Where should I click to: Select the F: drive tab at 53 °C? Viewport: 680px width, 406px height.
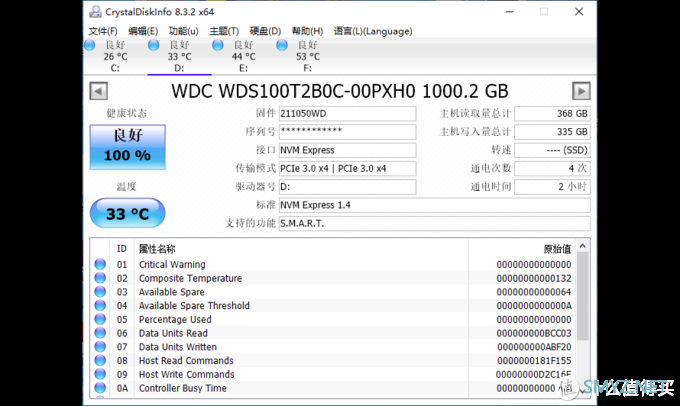coord(307,56)
